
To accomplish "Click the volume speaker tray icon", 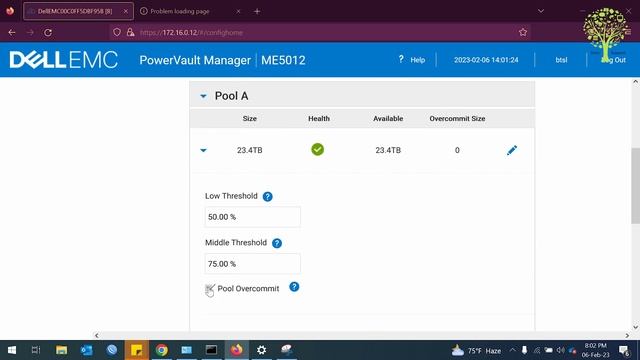I will coord(560,350).
